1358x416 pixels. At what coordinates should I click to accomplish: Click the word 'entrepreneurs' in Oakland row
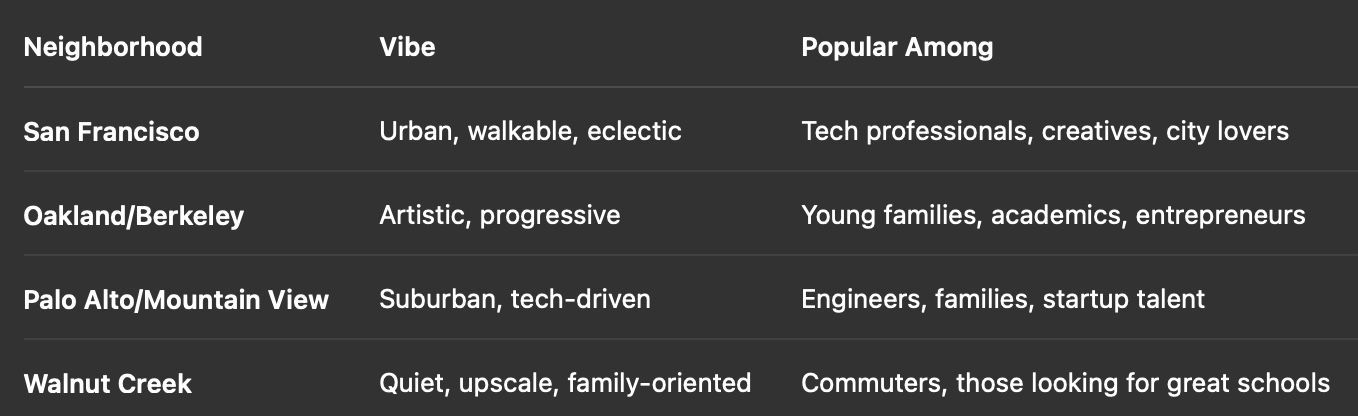[x=1220, y=216]
